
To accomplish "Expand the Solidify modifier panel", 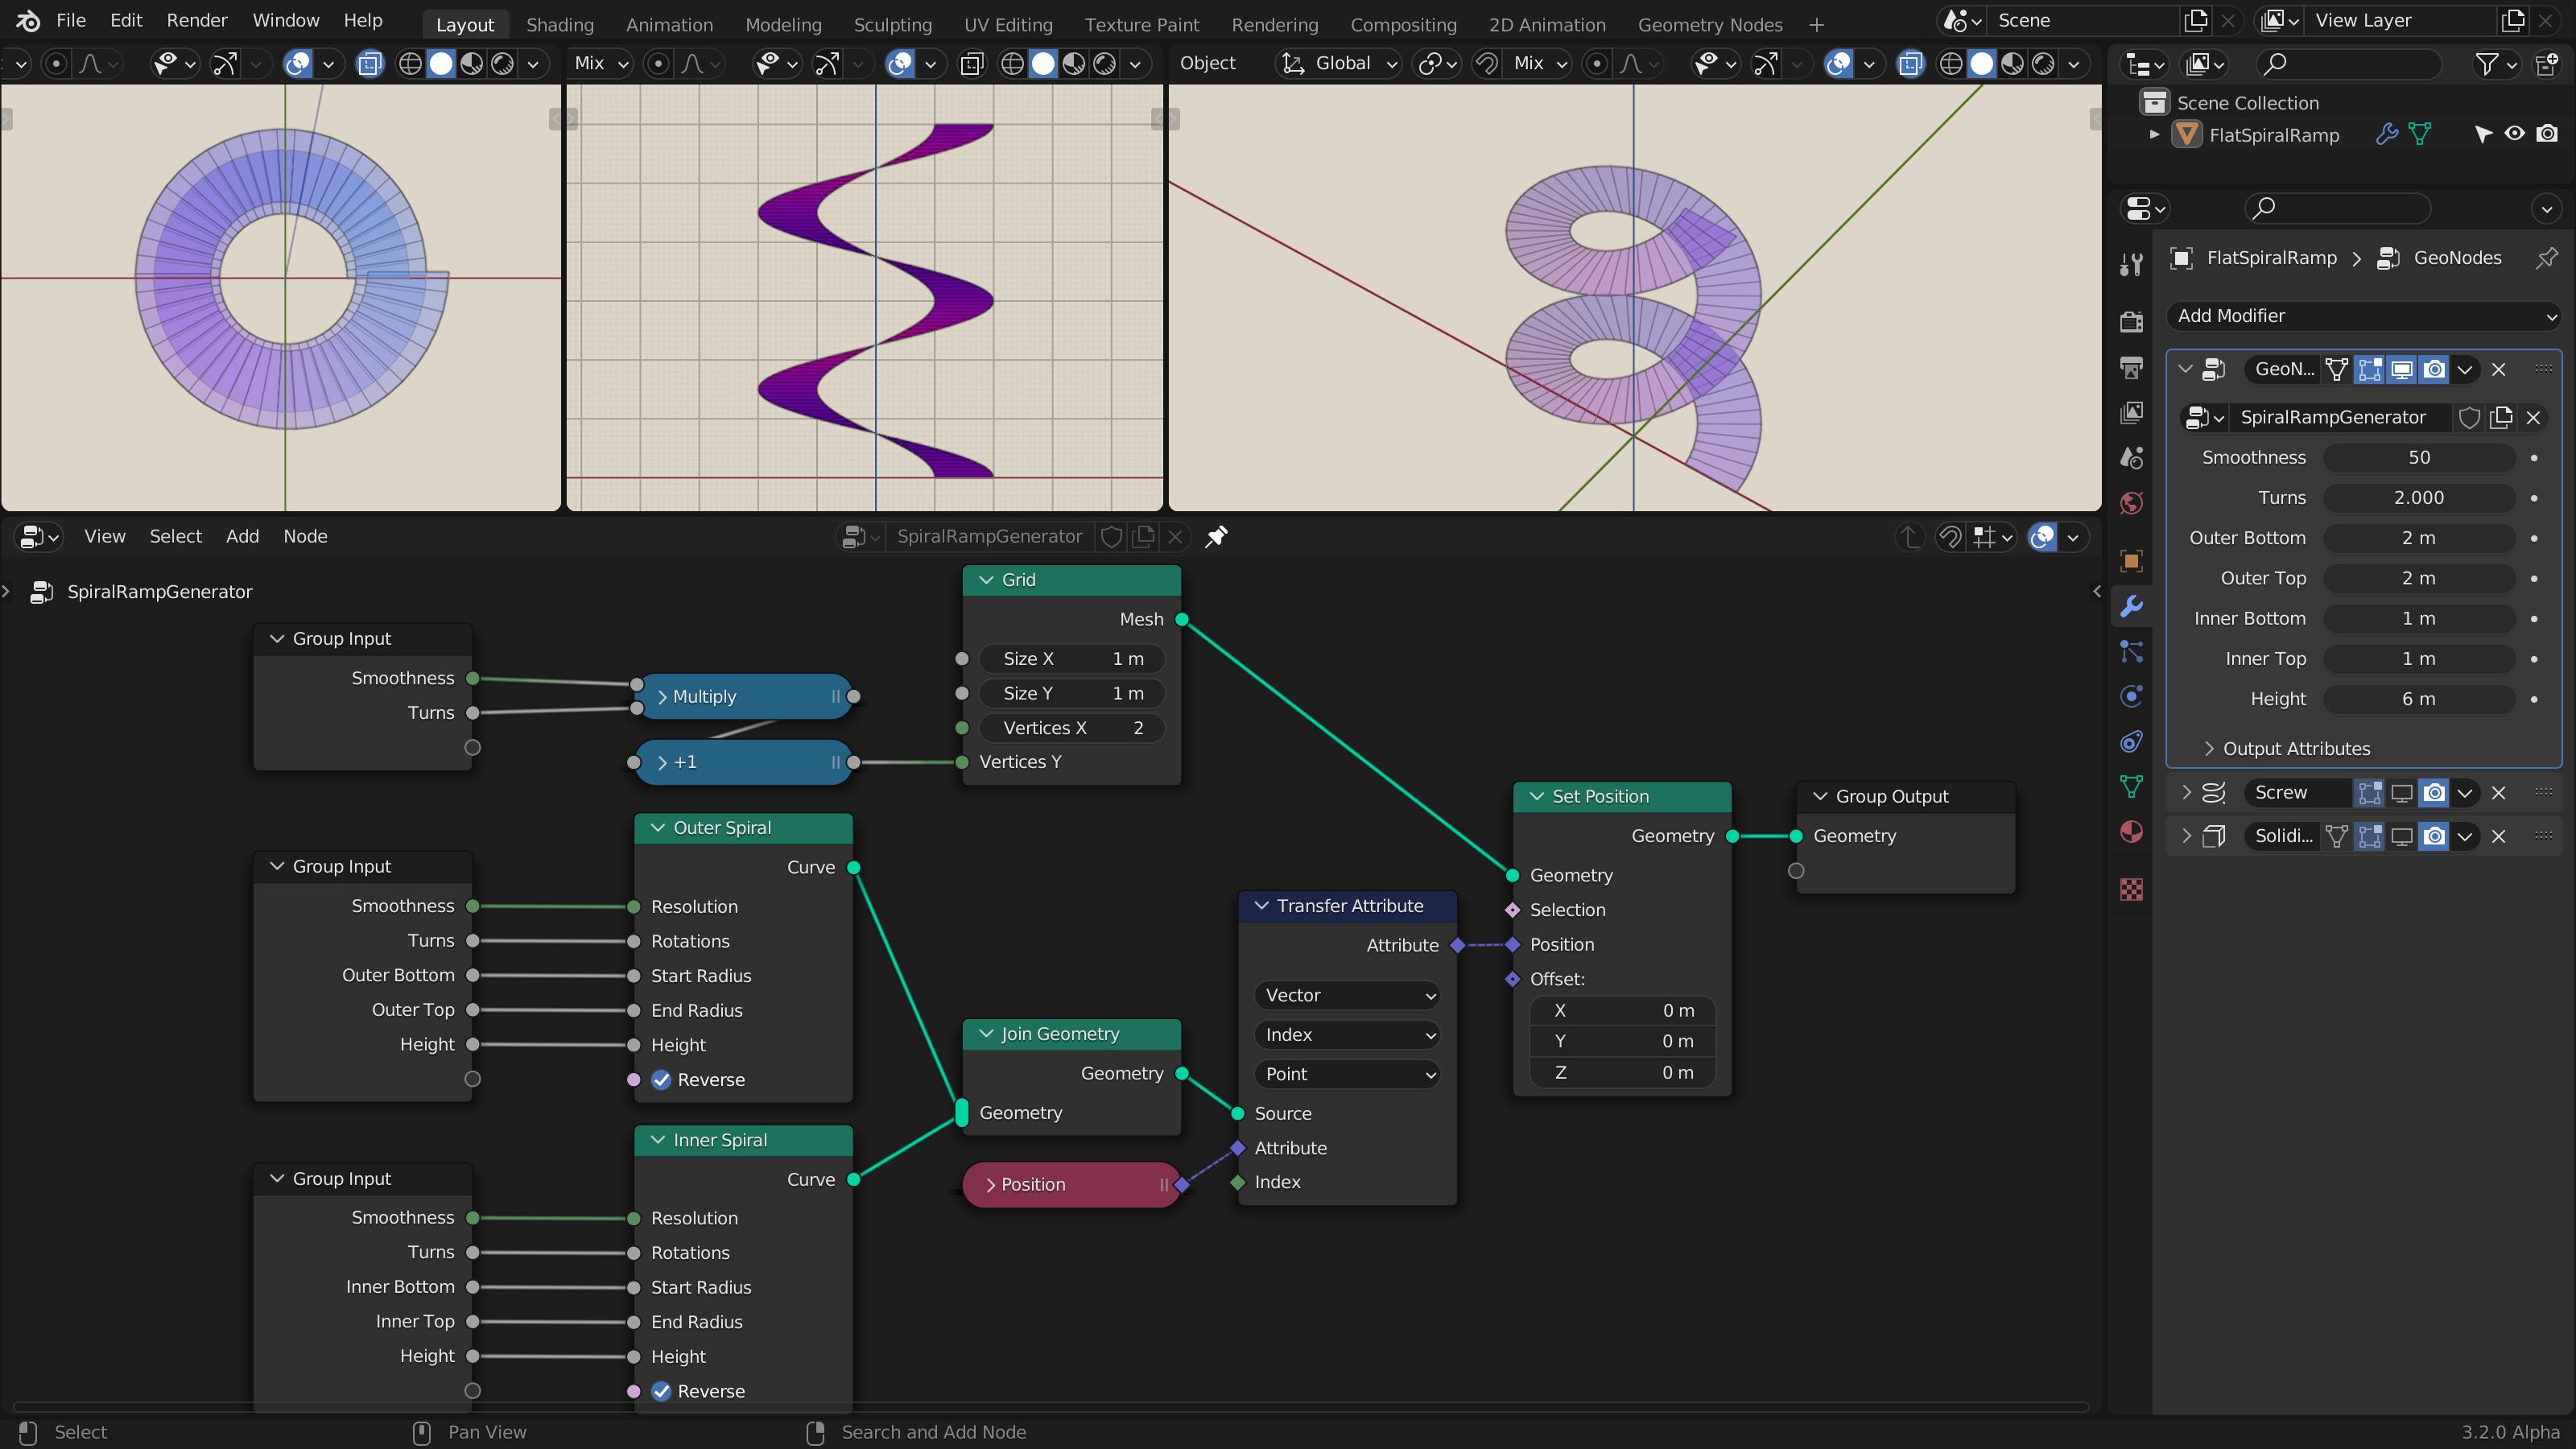I will (x=2186, y=836).
